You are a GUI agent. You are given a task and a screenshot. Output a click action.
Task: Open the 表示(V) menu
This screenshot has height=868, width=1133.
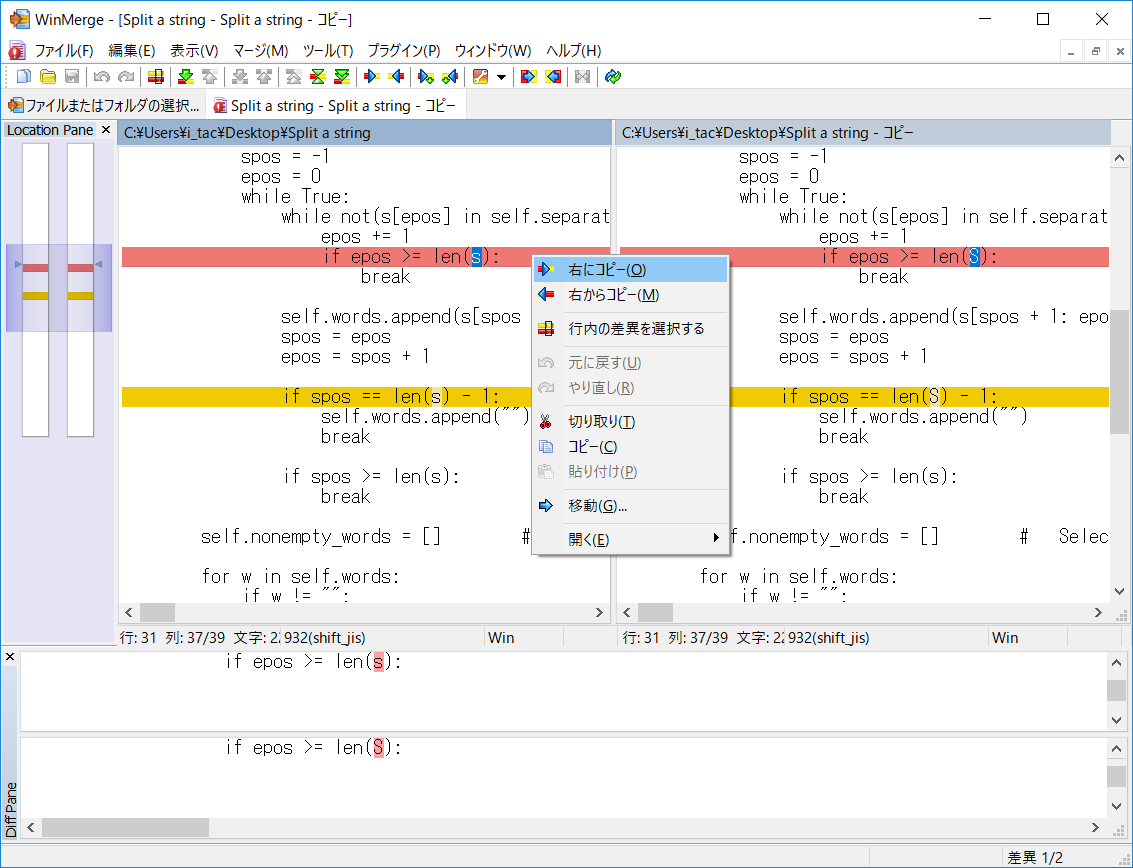coord(194,51)
